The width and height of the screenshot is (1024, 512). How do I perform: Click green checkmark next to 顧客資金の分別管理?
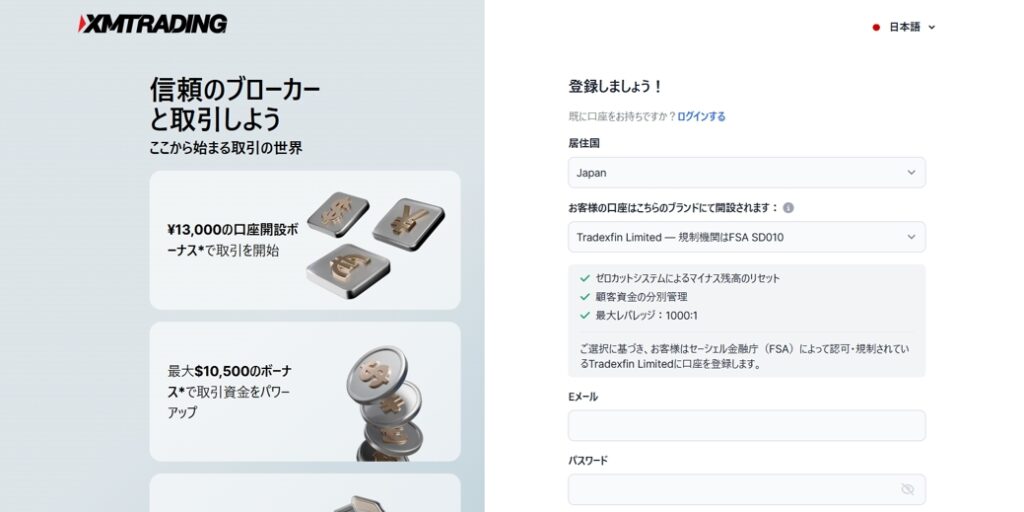[584, 296]
